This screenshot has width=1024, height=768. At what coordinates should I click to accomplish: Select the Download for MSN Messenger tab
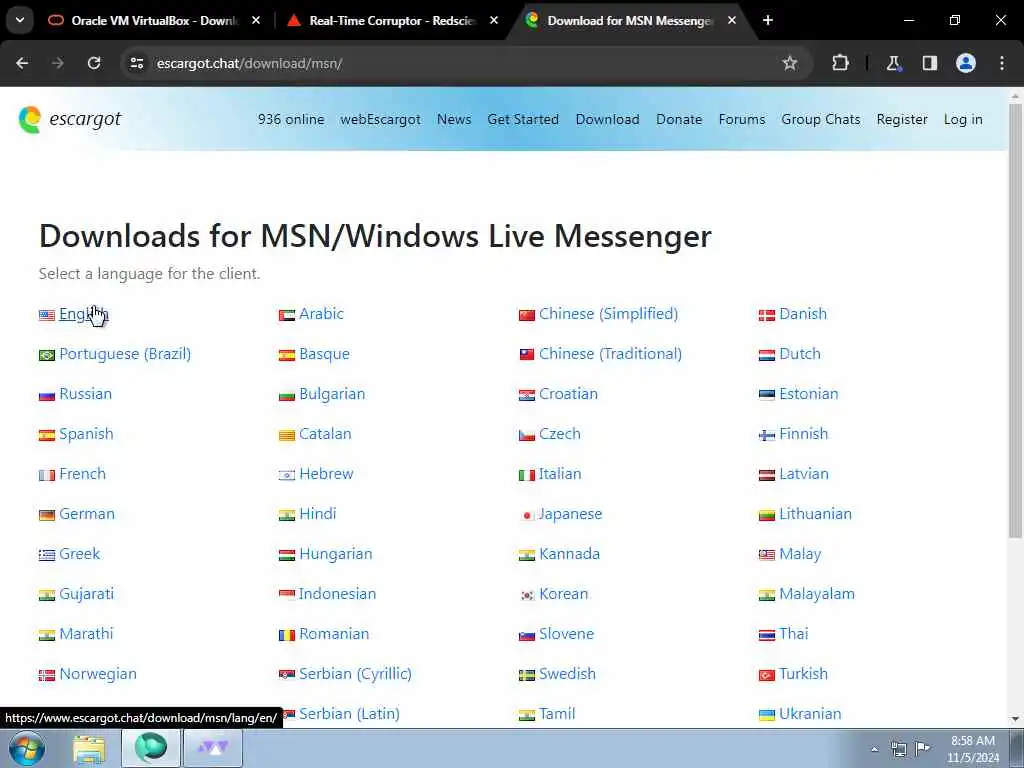[630, 20]
